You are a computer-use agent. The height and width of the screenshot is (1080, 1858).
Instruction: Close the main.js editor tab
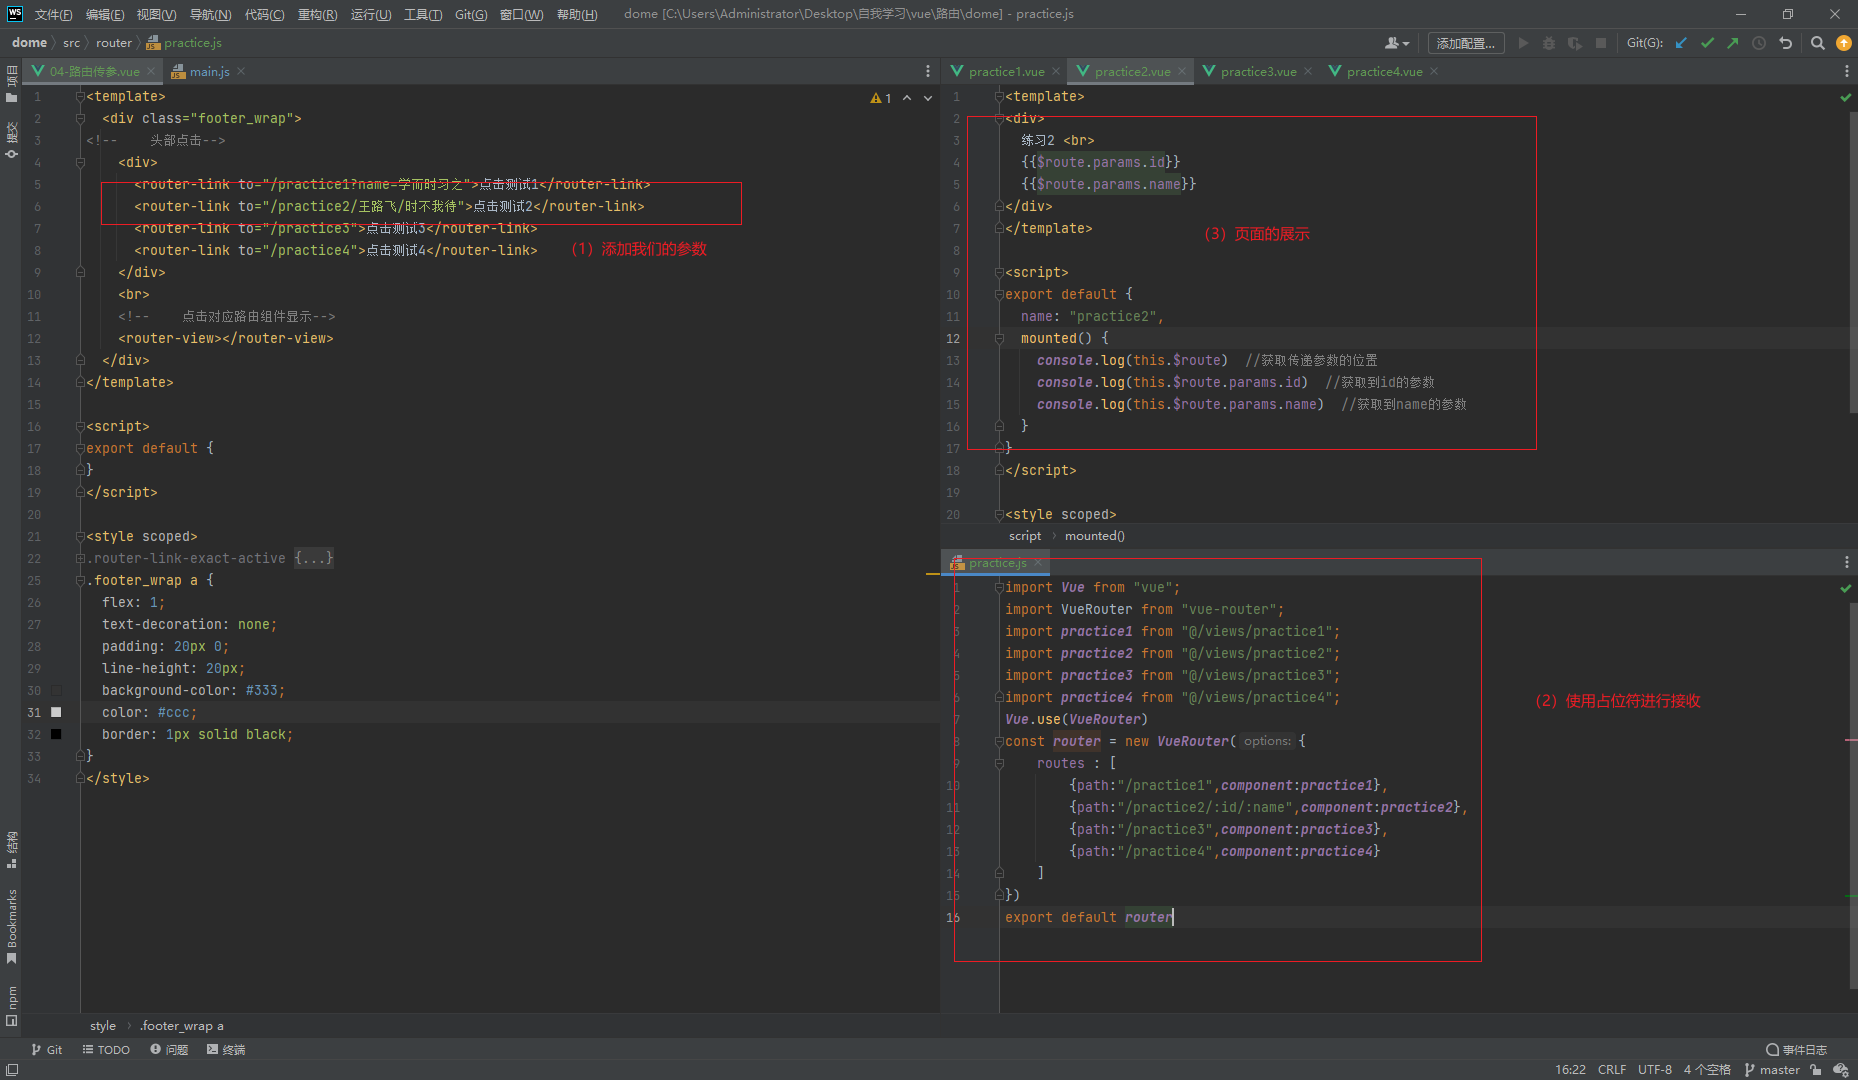(241, 71)
